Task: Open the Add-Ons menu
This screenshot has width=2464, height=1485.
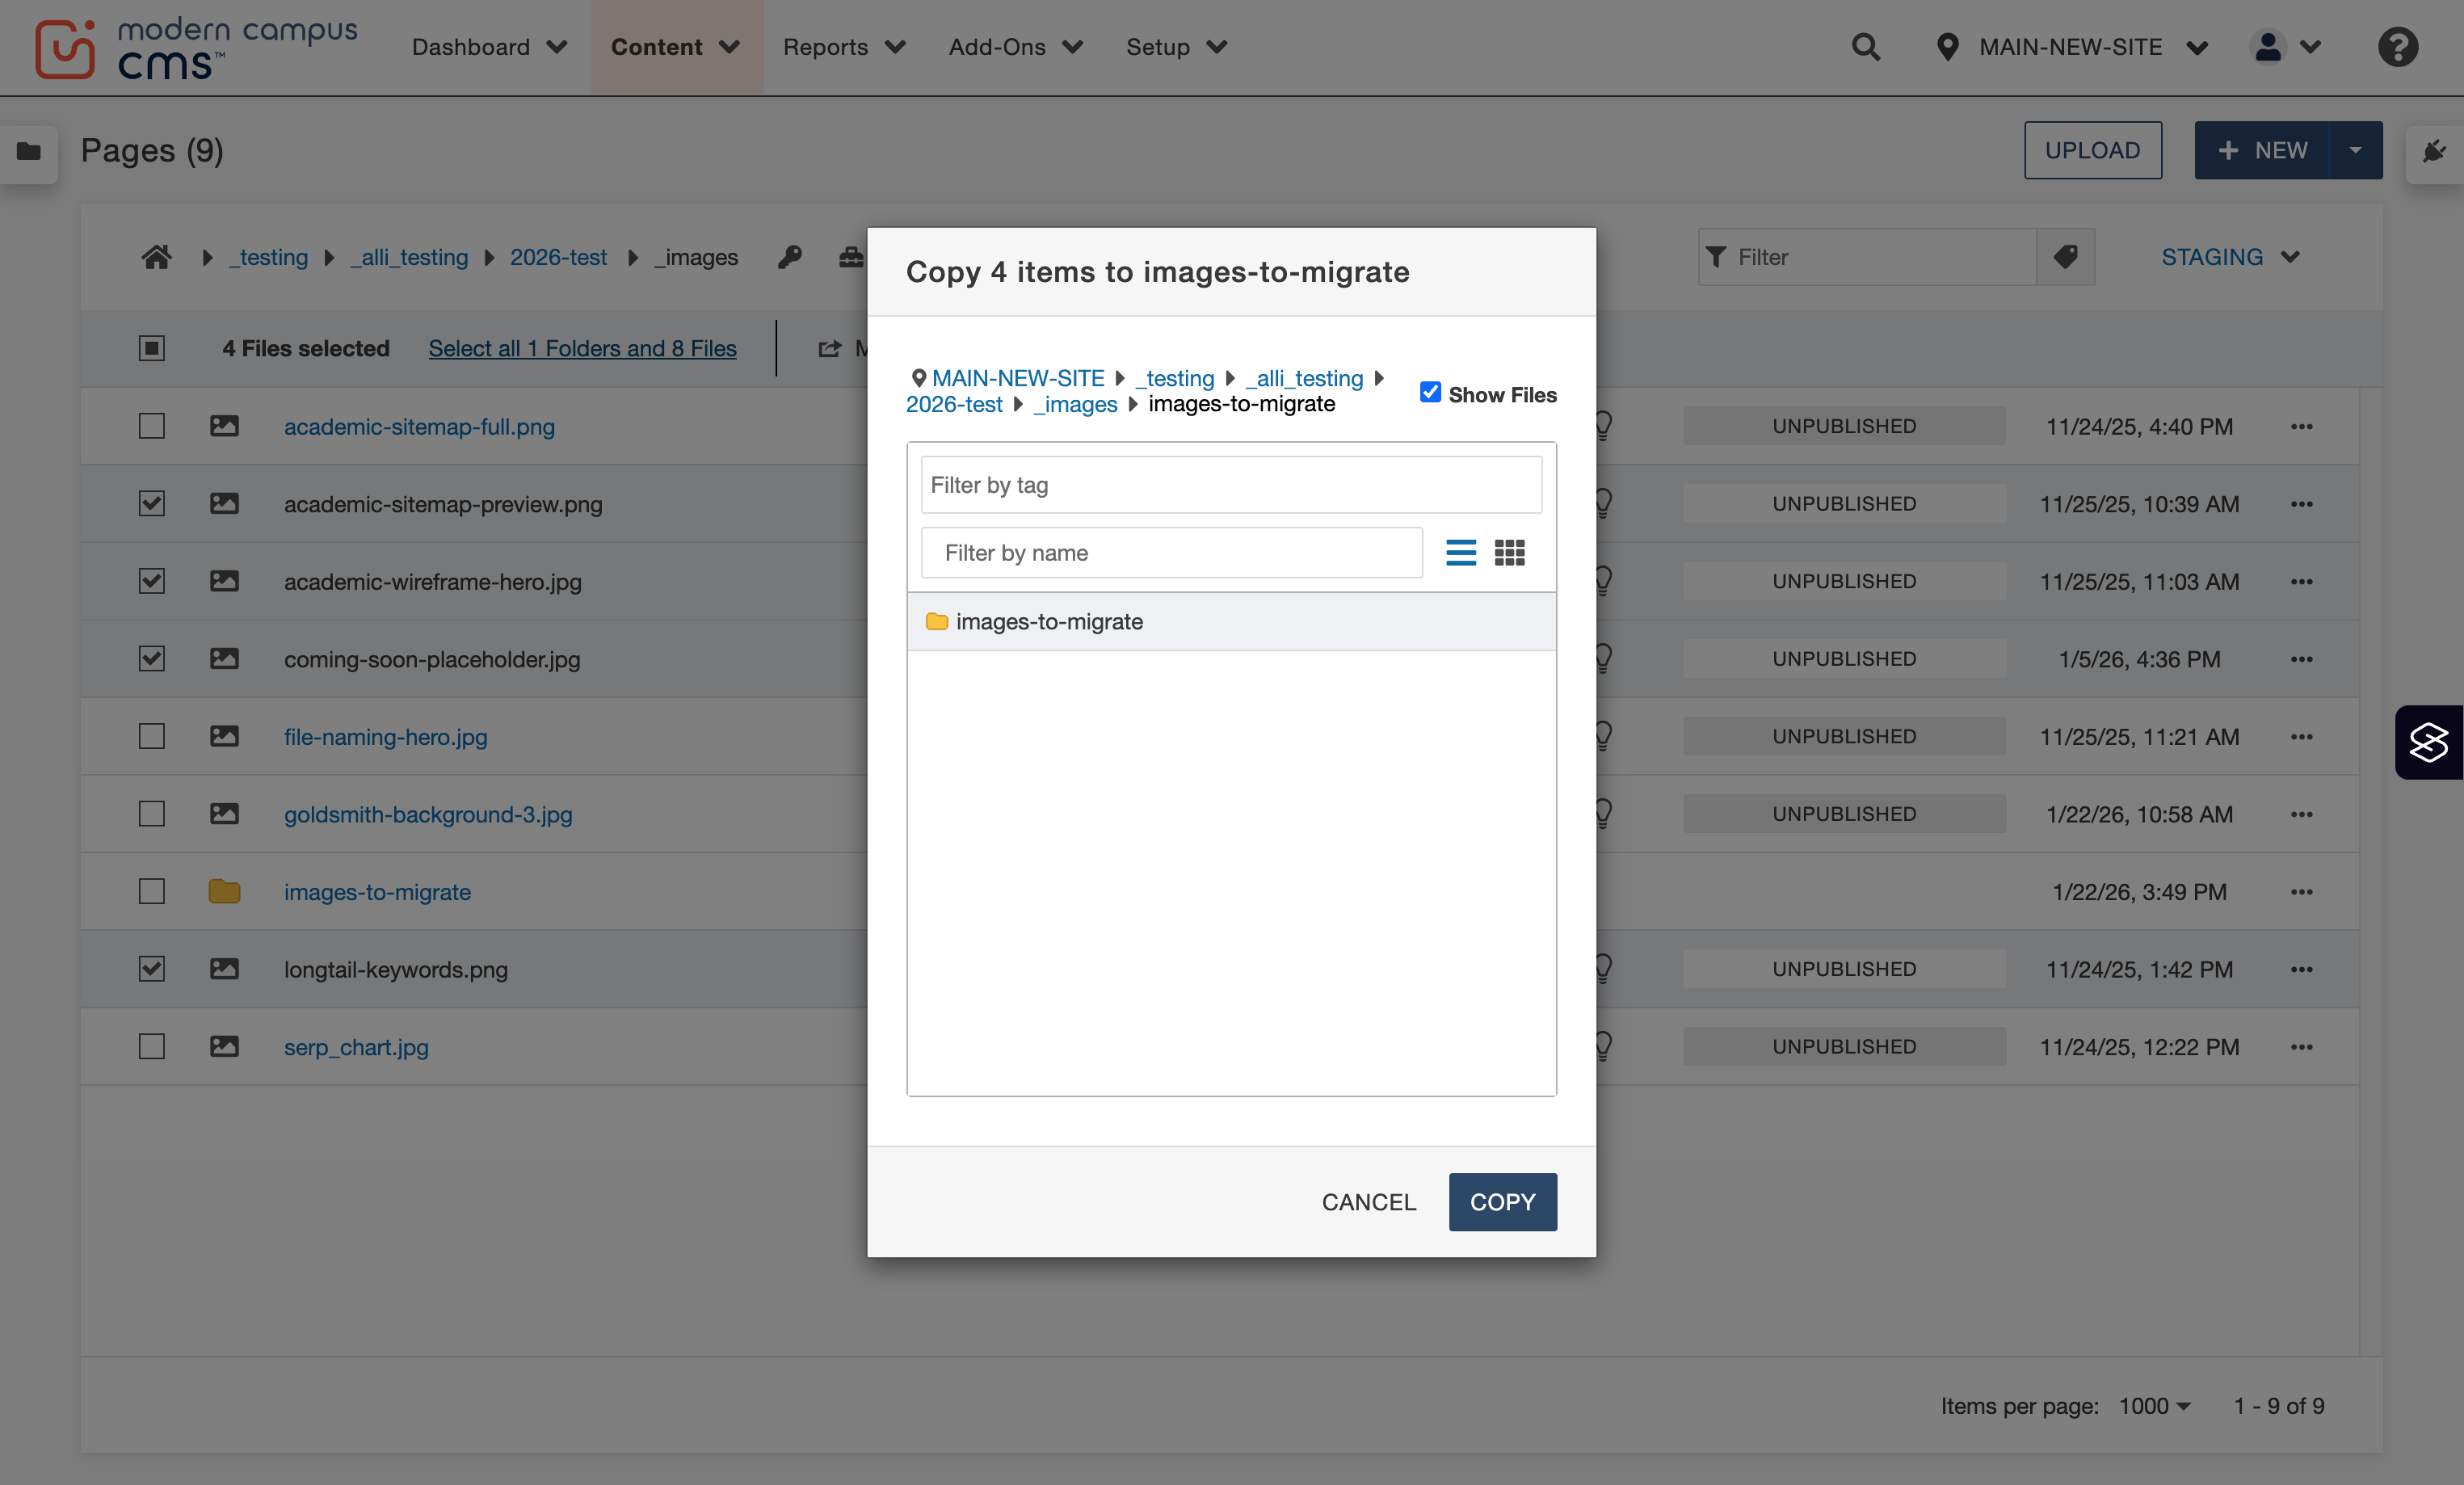Action: tap(1015, 47)
